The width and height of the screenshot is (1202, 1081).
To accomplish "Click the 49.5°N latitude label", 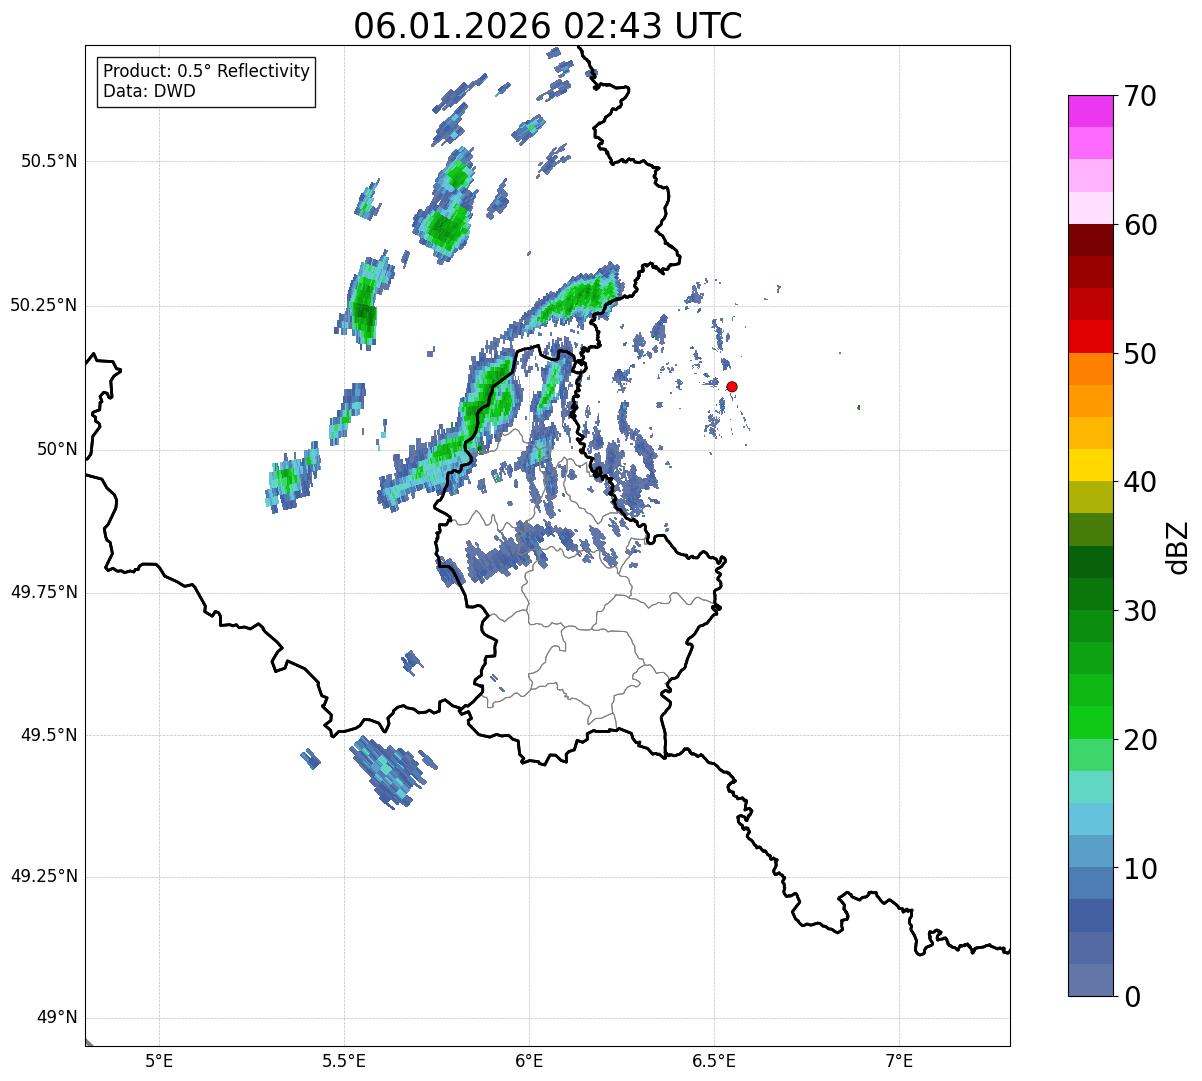I will click(x=48, y=735).
